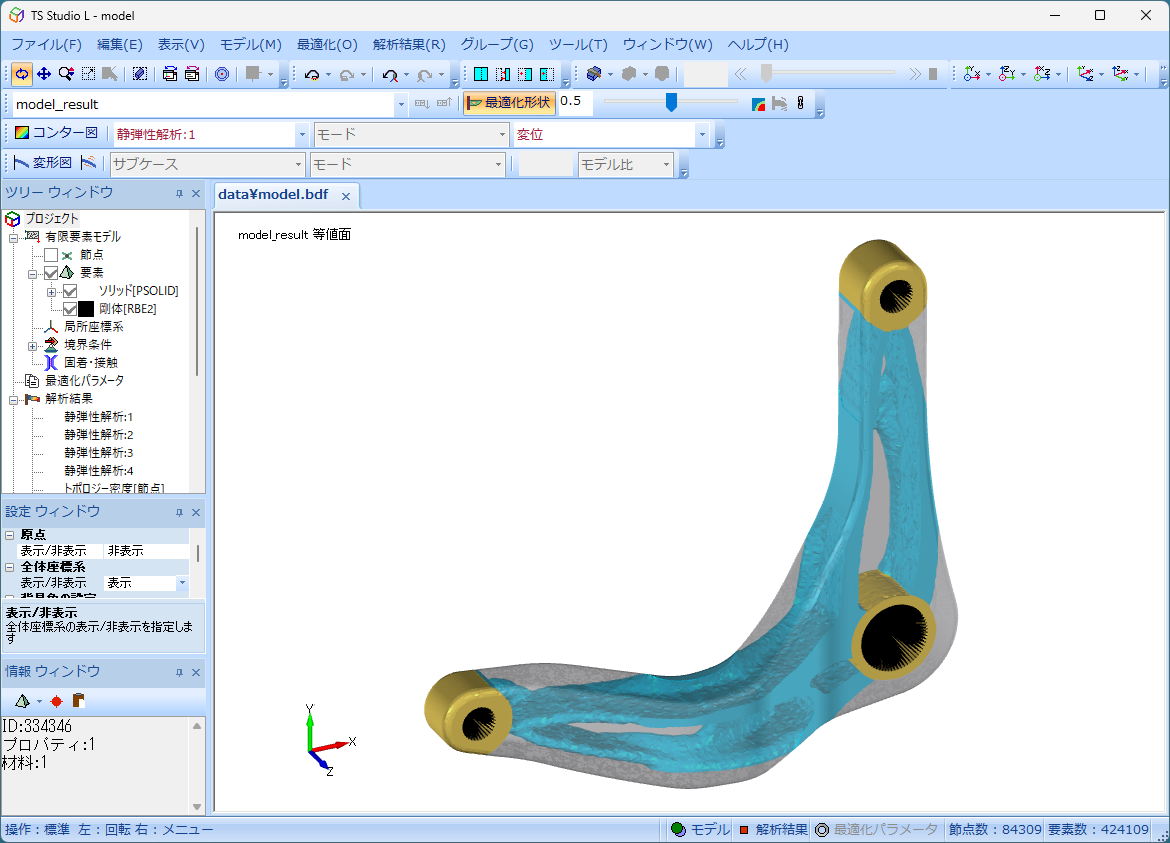Select 静弾性解析:3 in the tree
The width and height of the screenshot is (1170, 843).
tap(98, 453)
